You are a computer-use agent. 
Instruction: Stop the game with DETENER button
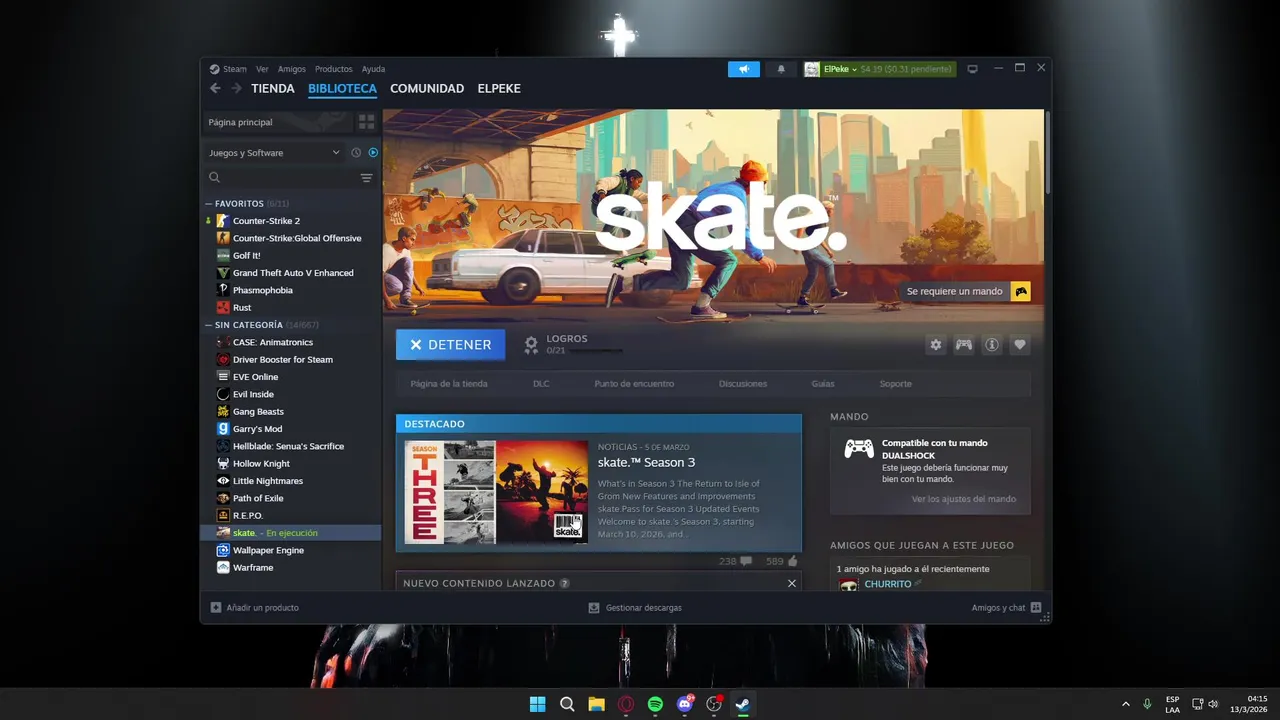pos(450,344)
